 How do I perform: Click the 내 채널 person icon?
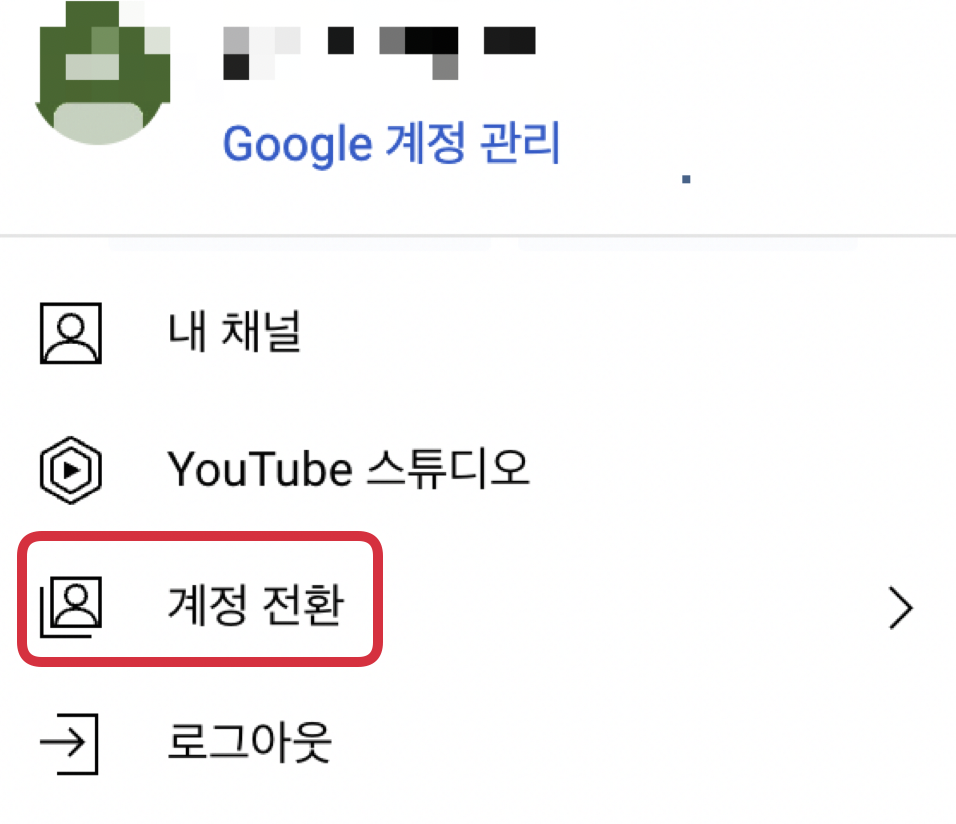point(71,333)
